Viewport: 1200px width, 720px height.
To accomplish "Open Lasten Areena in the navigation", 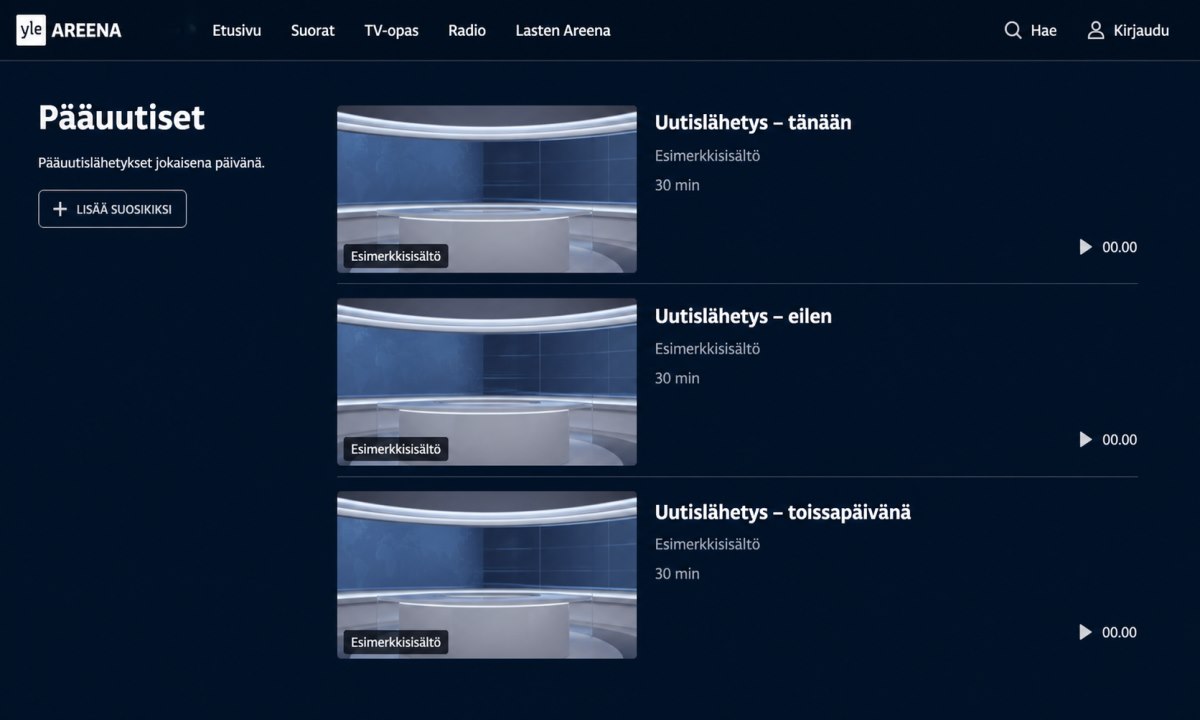I will click(x=563, y=31).
